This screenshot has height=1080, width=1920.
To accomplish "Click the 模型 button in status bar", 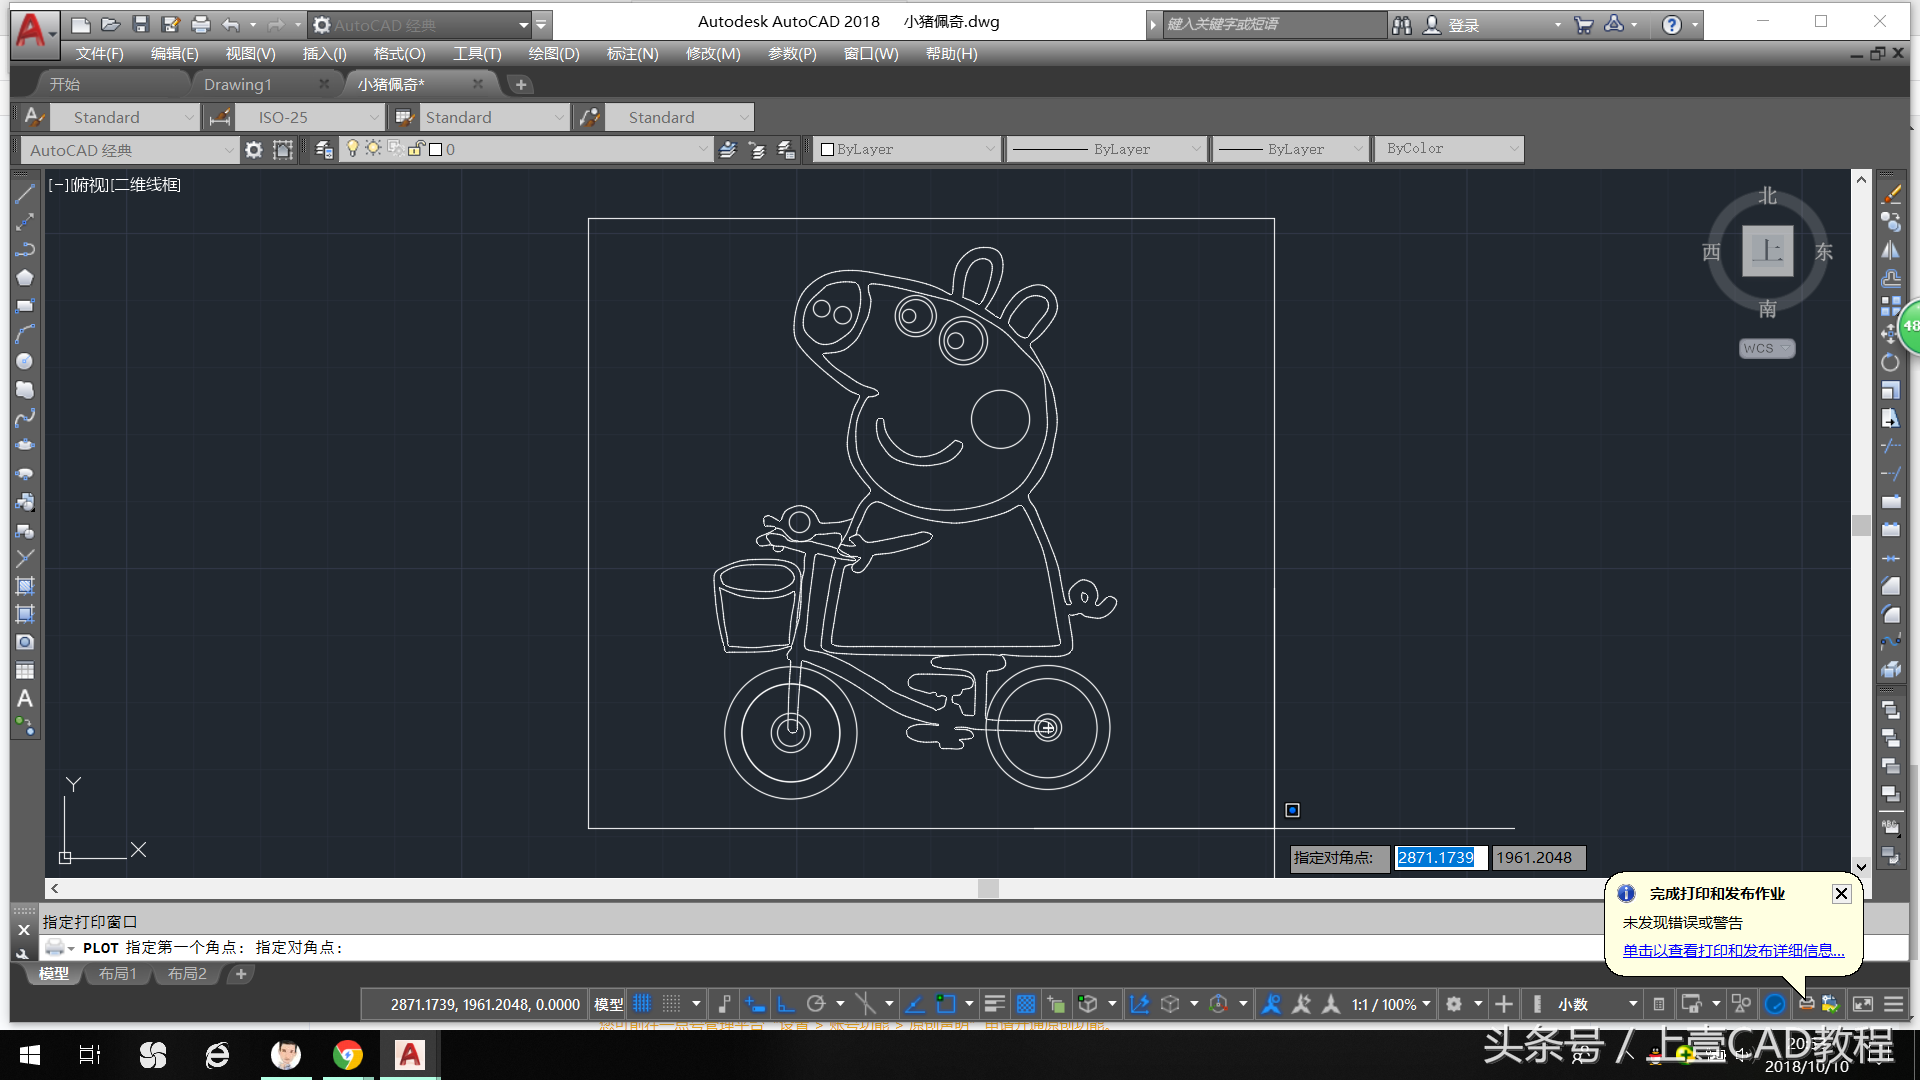I will [x=608, y=1004].
